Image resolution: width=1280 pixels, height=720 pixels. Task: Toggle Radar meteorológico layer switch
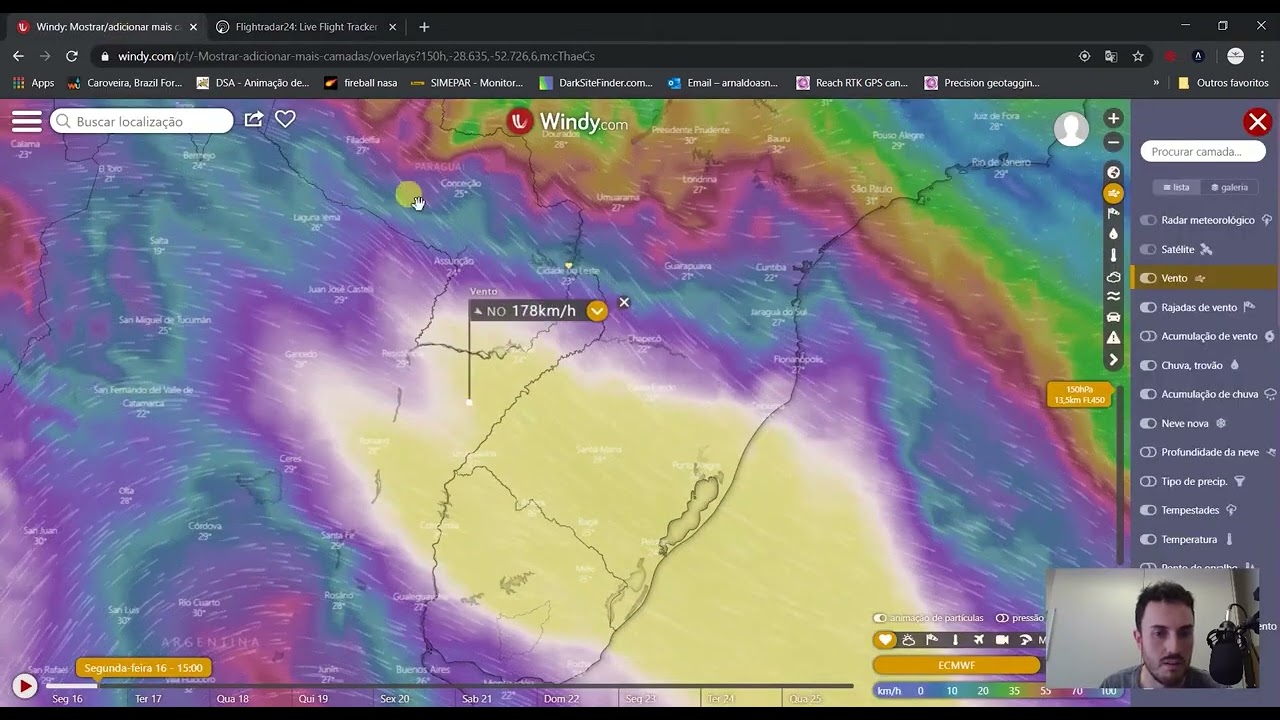click(1148, 220)
